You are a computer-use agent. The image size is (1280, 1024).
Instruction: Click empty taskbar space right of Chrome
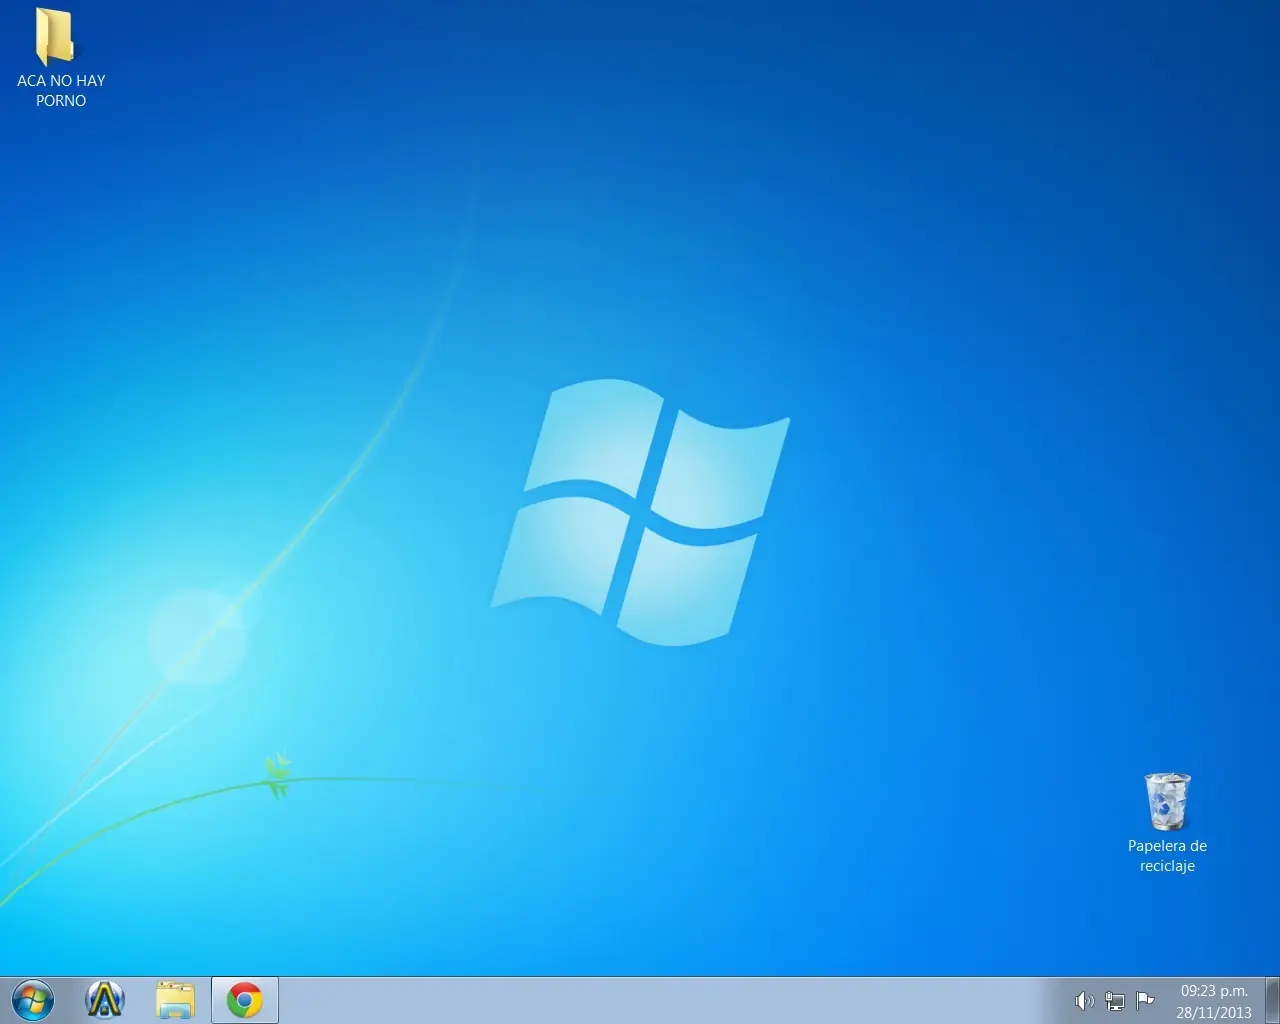coord(600,1000)
